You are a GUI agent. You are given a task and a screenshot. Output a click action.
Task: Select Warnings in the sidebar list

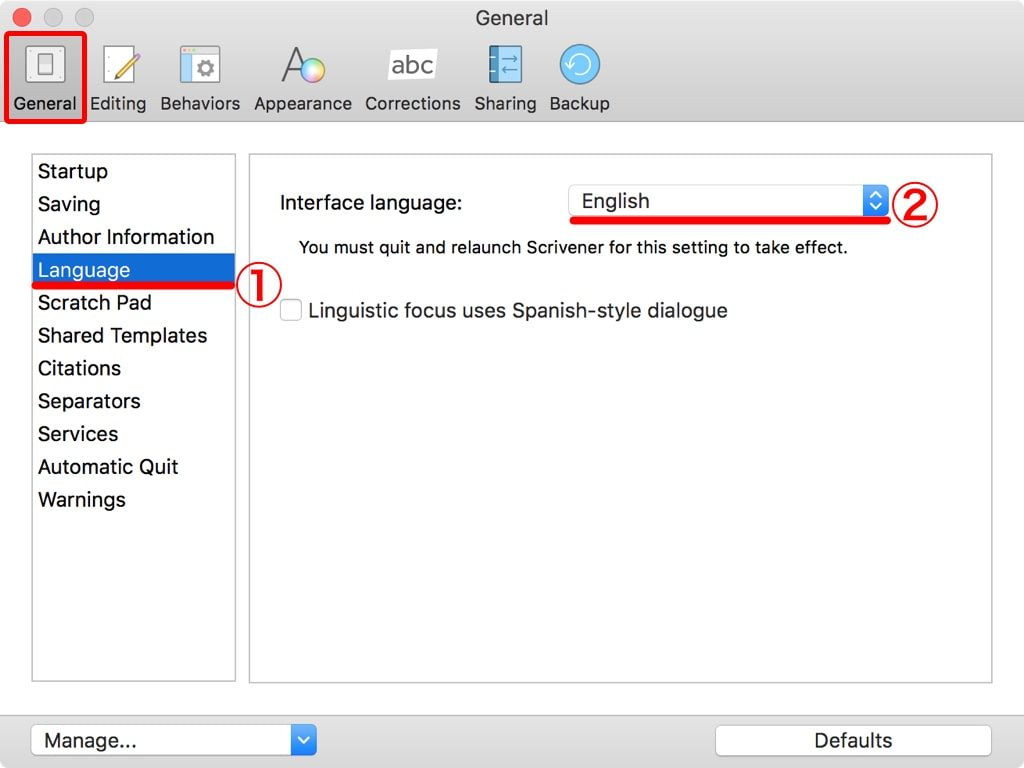[133, 500]
